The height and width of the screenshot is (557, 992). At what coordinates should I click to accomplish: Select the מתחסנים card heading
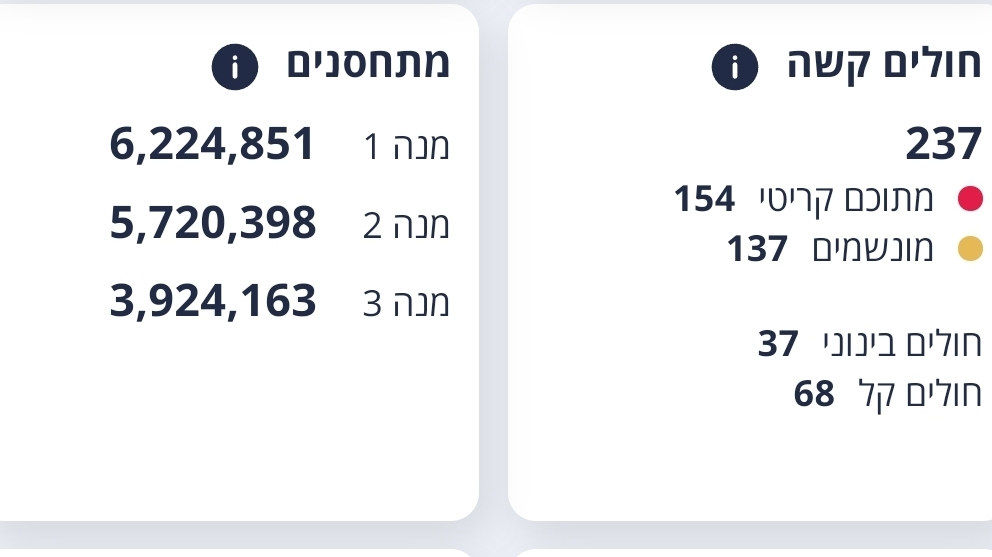(x=368, y=63)
